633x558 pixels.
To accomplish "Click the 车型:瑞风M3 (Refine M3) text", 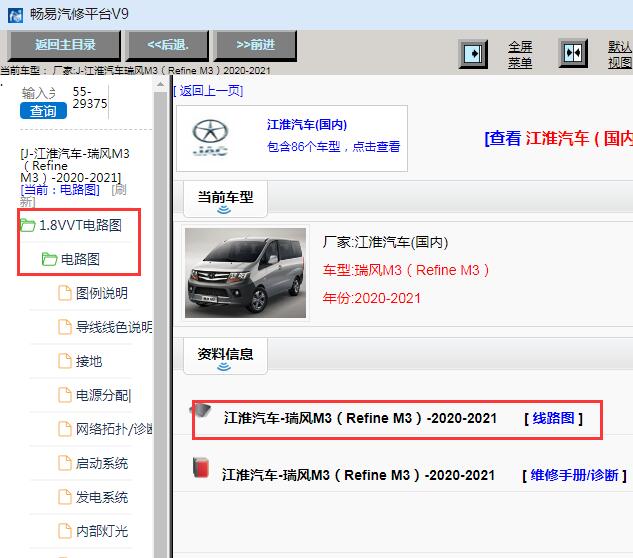I will (406, 270).
